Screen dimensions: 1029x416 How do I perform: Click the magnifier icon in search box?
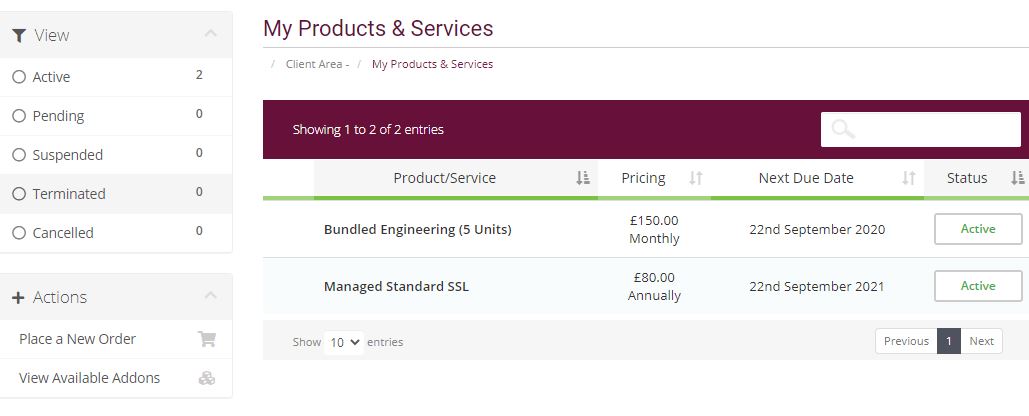843,129
